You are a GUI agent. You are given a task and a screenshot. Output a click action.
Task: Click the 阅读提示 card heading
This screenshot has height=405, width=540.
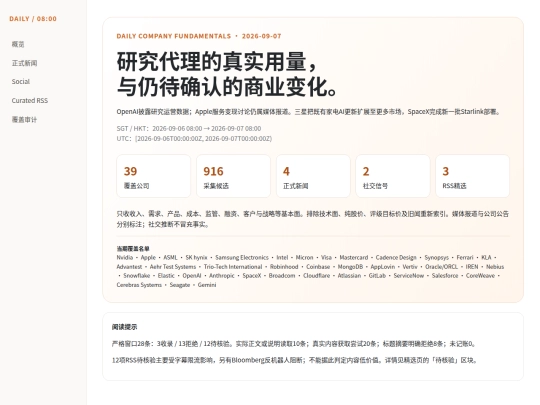pos(124,327)
